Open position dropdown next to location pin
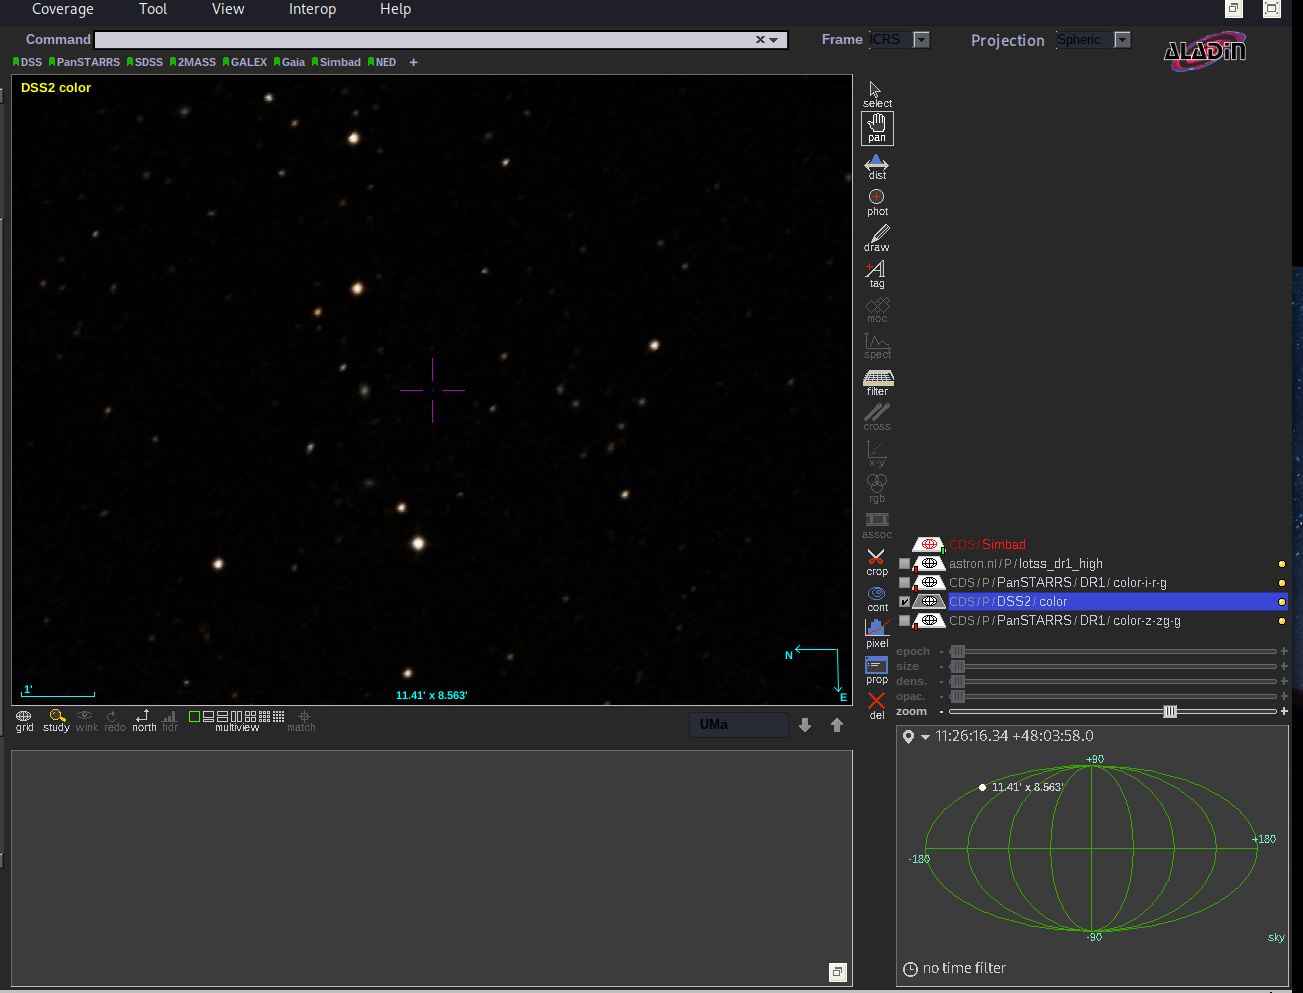The image size is (1303, 993). click(x=925, y=738)
